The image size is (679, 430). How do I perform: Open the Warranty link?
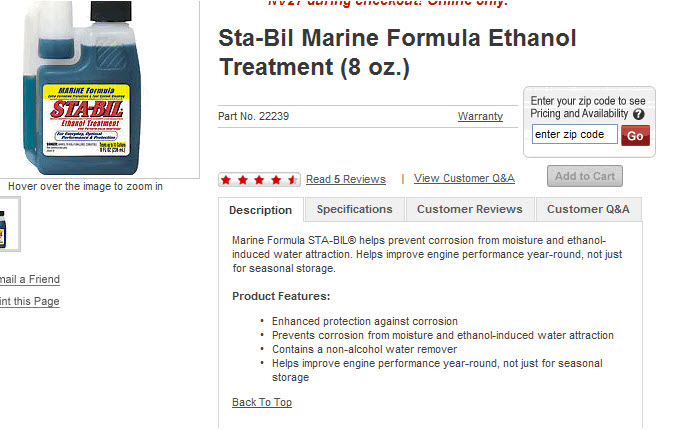pos(480,116)
